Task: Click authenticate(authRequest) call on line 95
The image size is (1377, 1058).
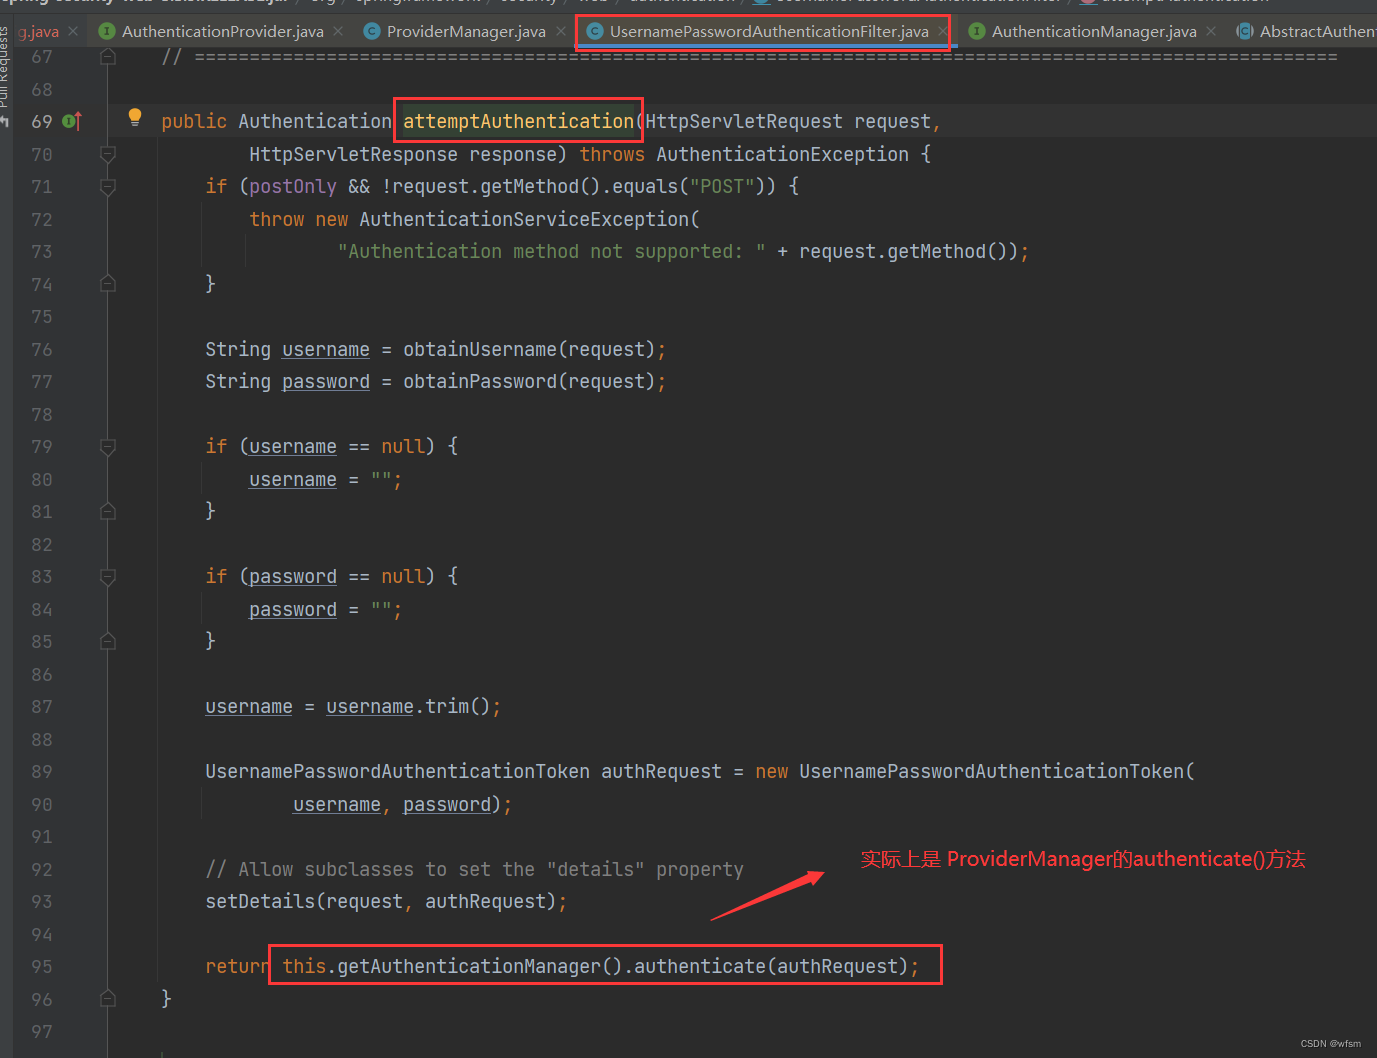Action: (770, 967)
